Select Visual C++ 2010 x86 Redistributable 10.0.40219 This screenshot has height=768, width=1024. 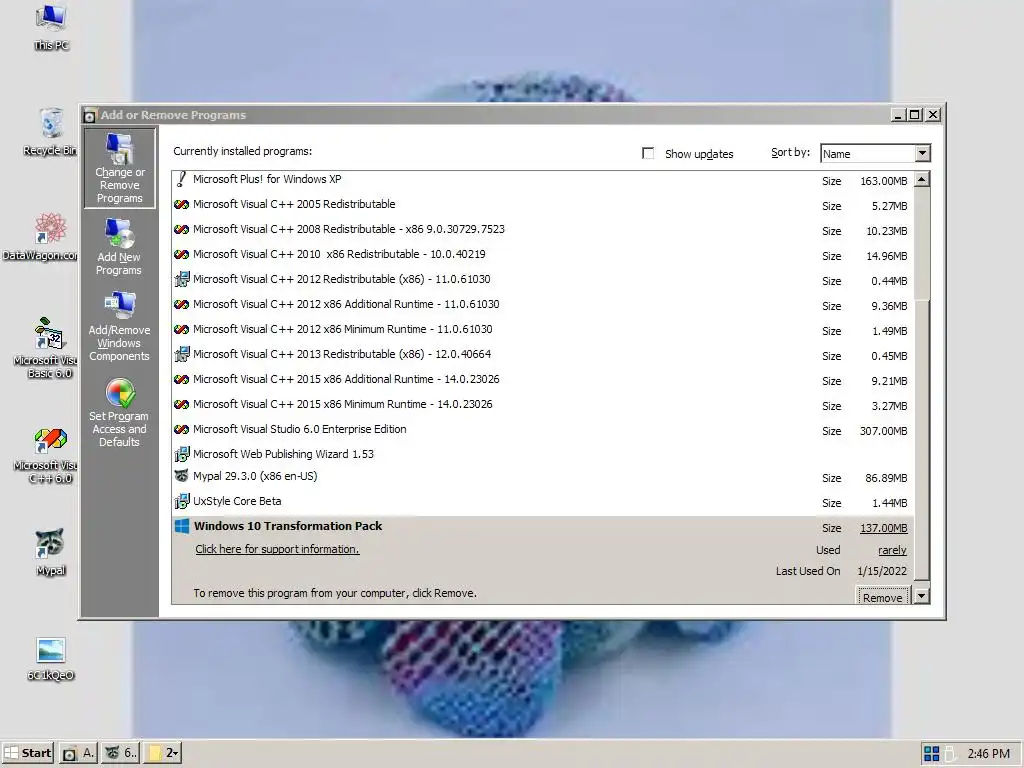click(543, 254)
